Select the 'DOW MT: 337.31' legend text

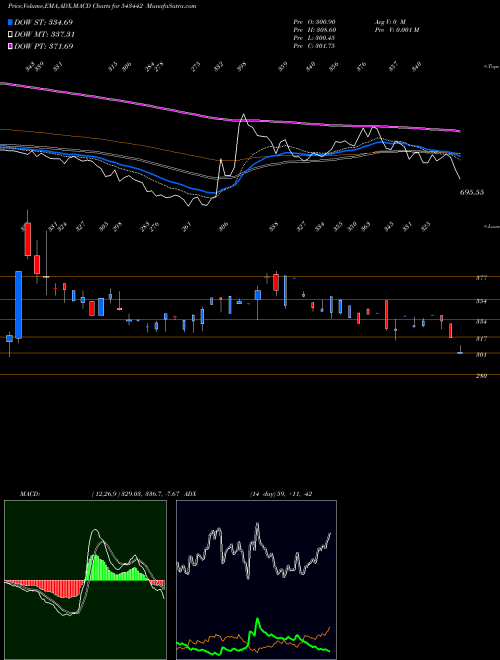click(x=45, y=34)
